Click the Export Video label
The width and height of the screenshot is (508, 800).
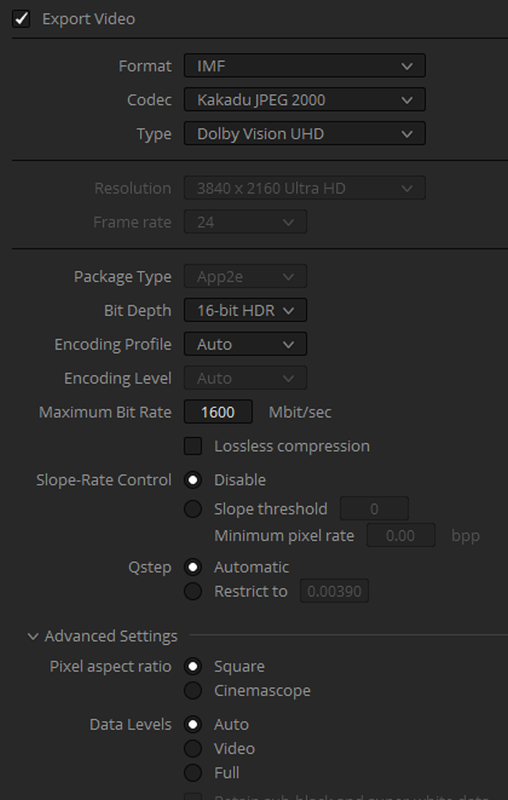click(x=89, y=19)
